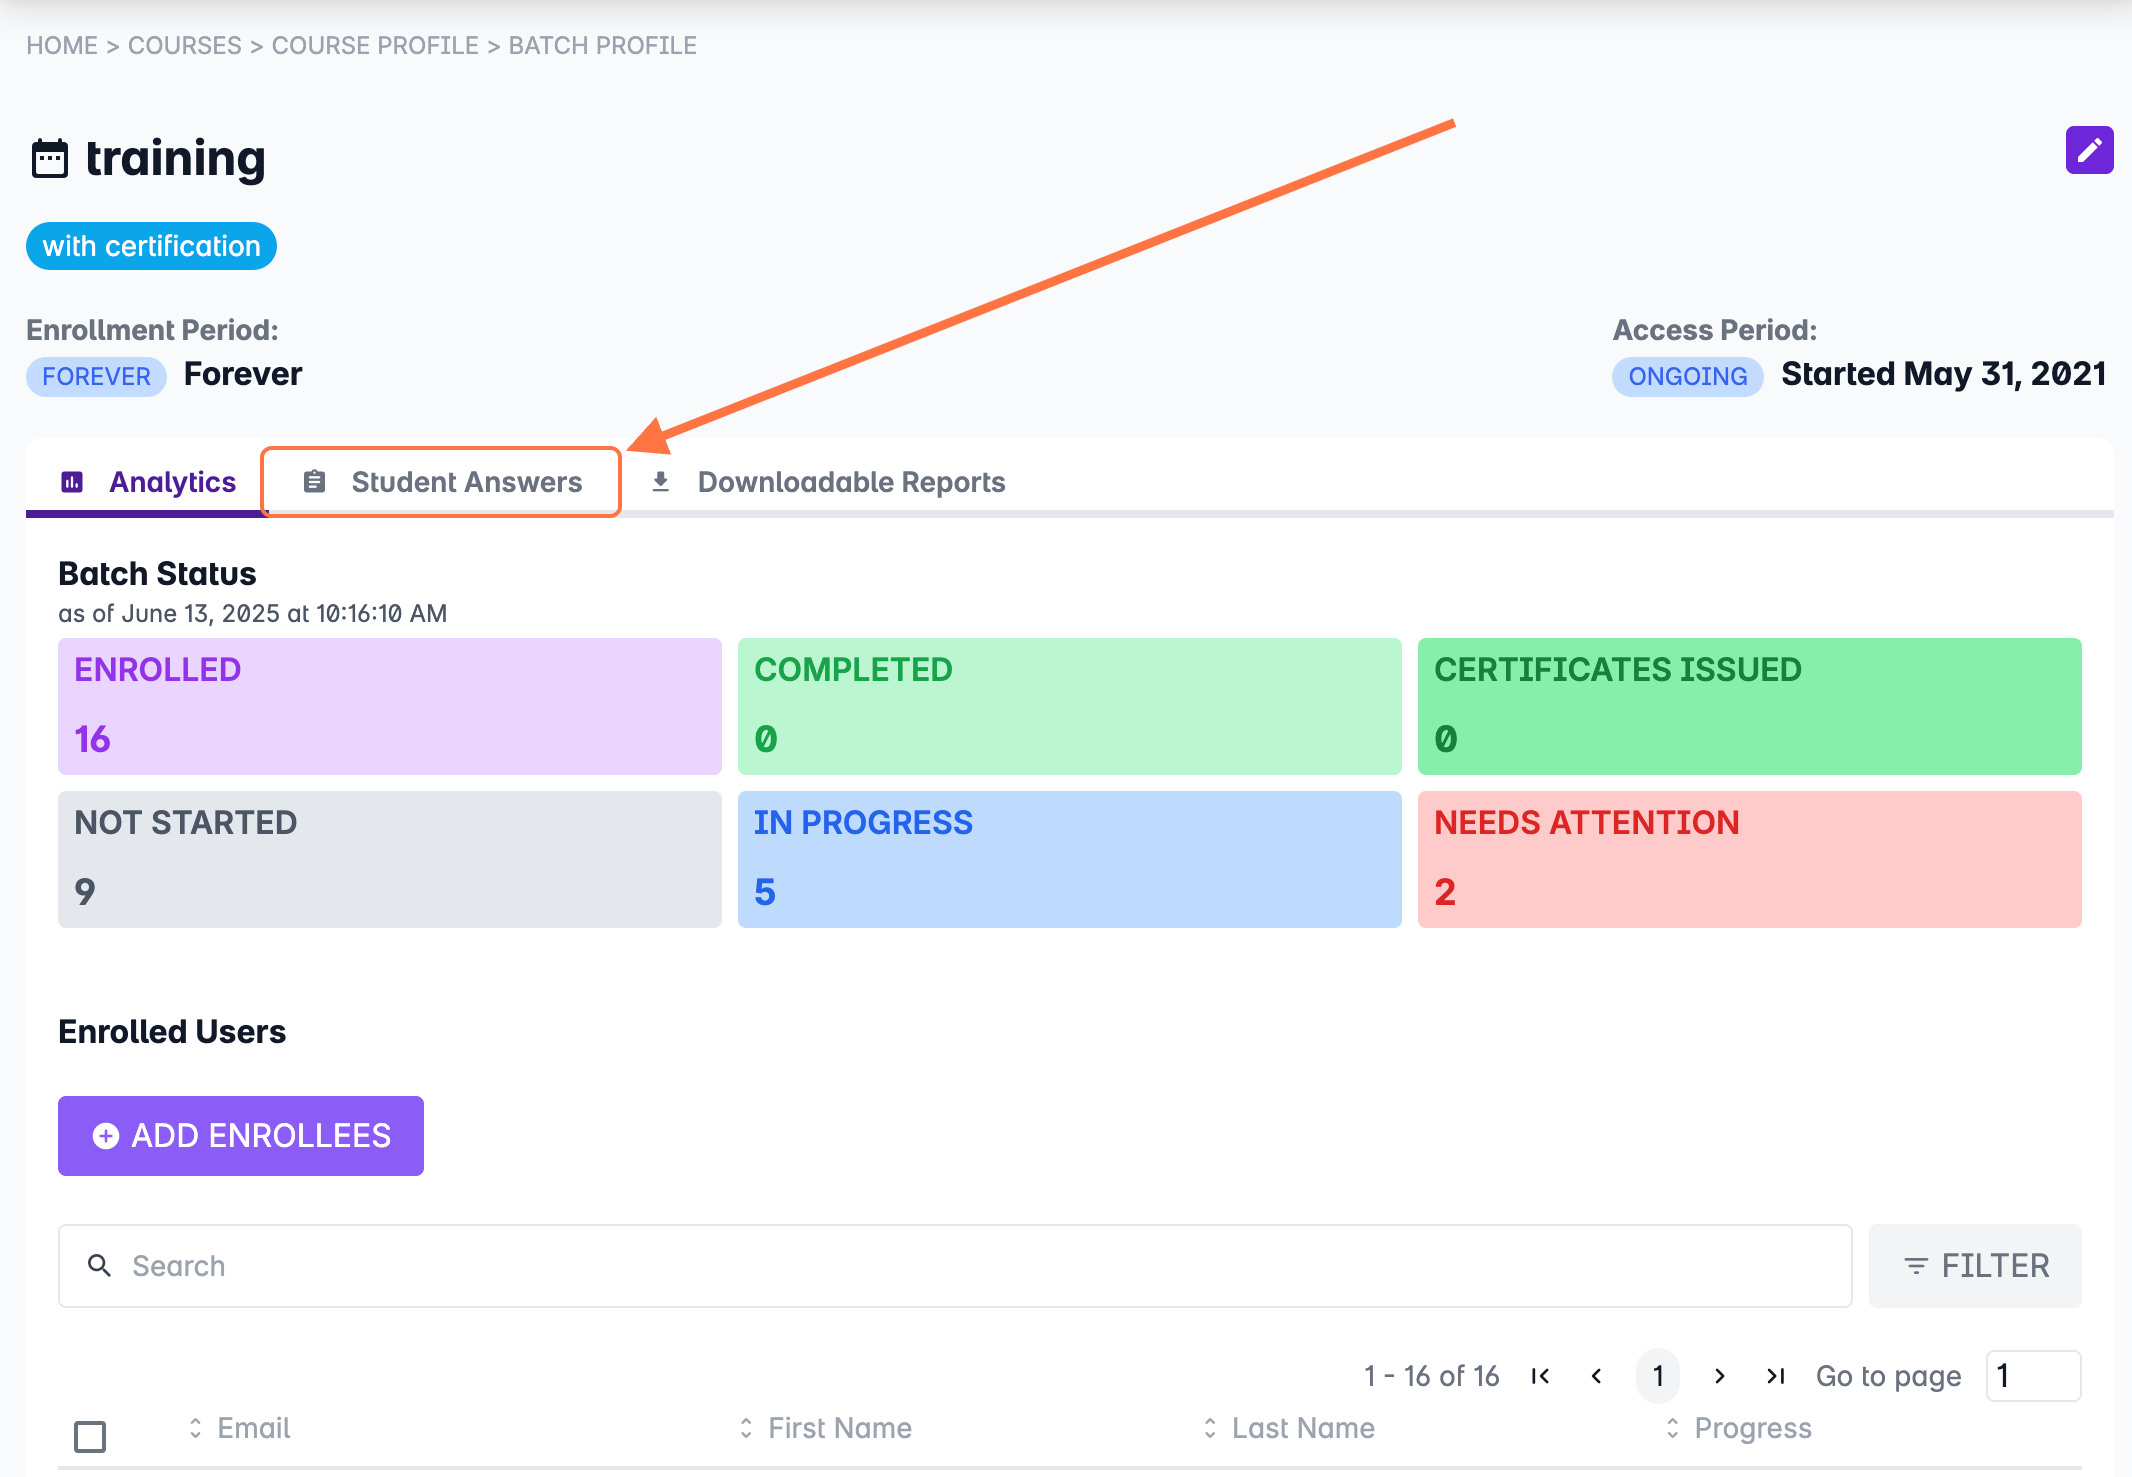
Task: Click the calendar icon beside training title
Action: tap(50, 159)
